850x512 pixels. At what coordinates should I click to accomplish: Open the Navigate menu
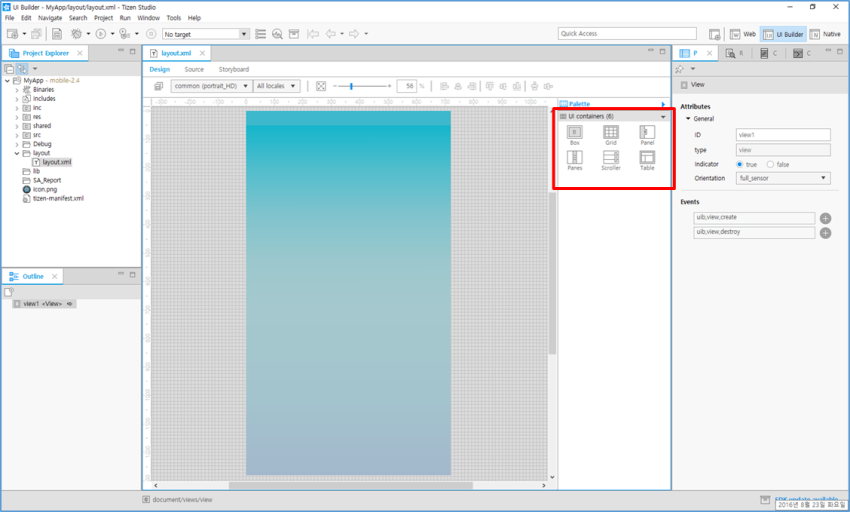click(x=50, y=18)
